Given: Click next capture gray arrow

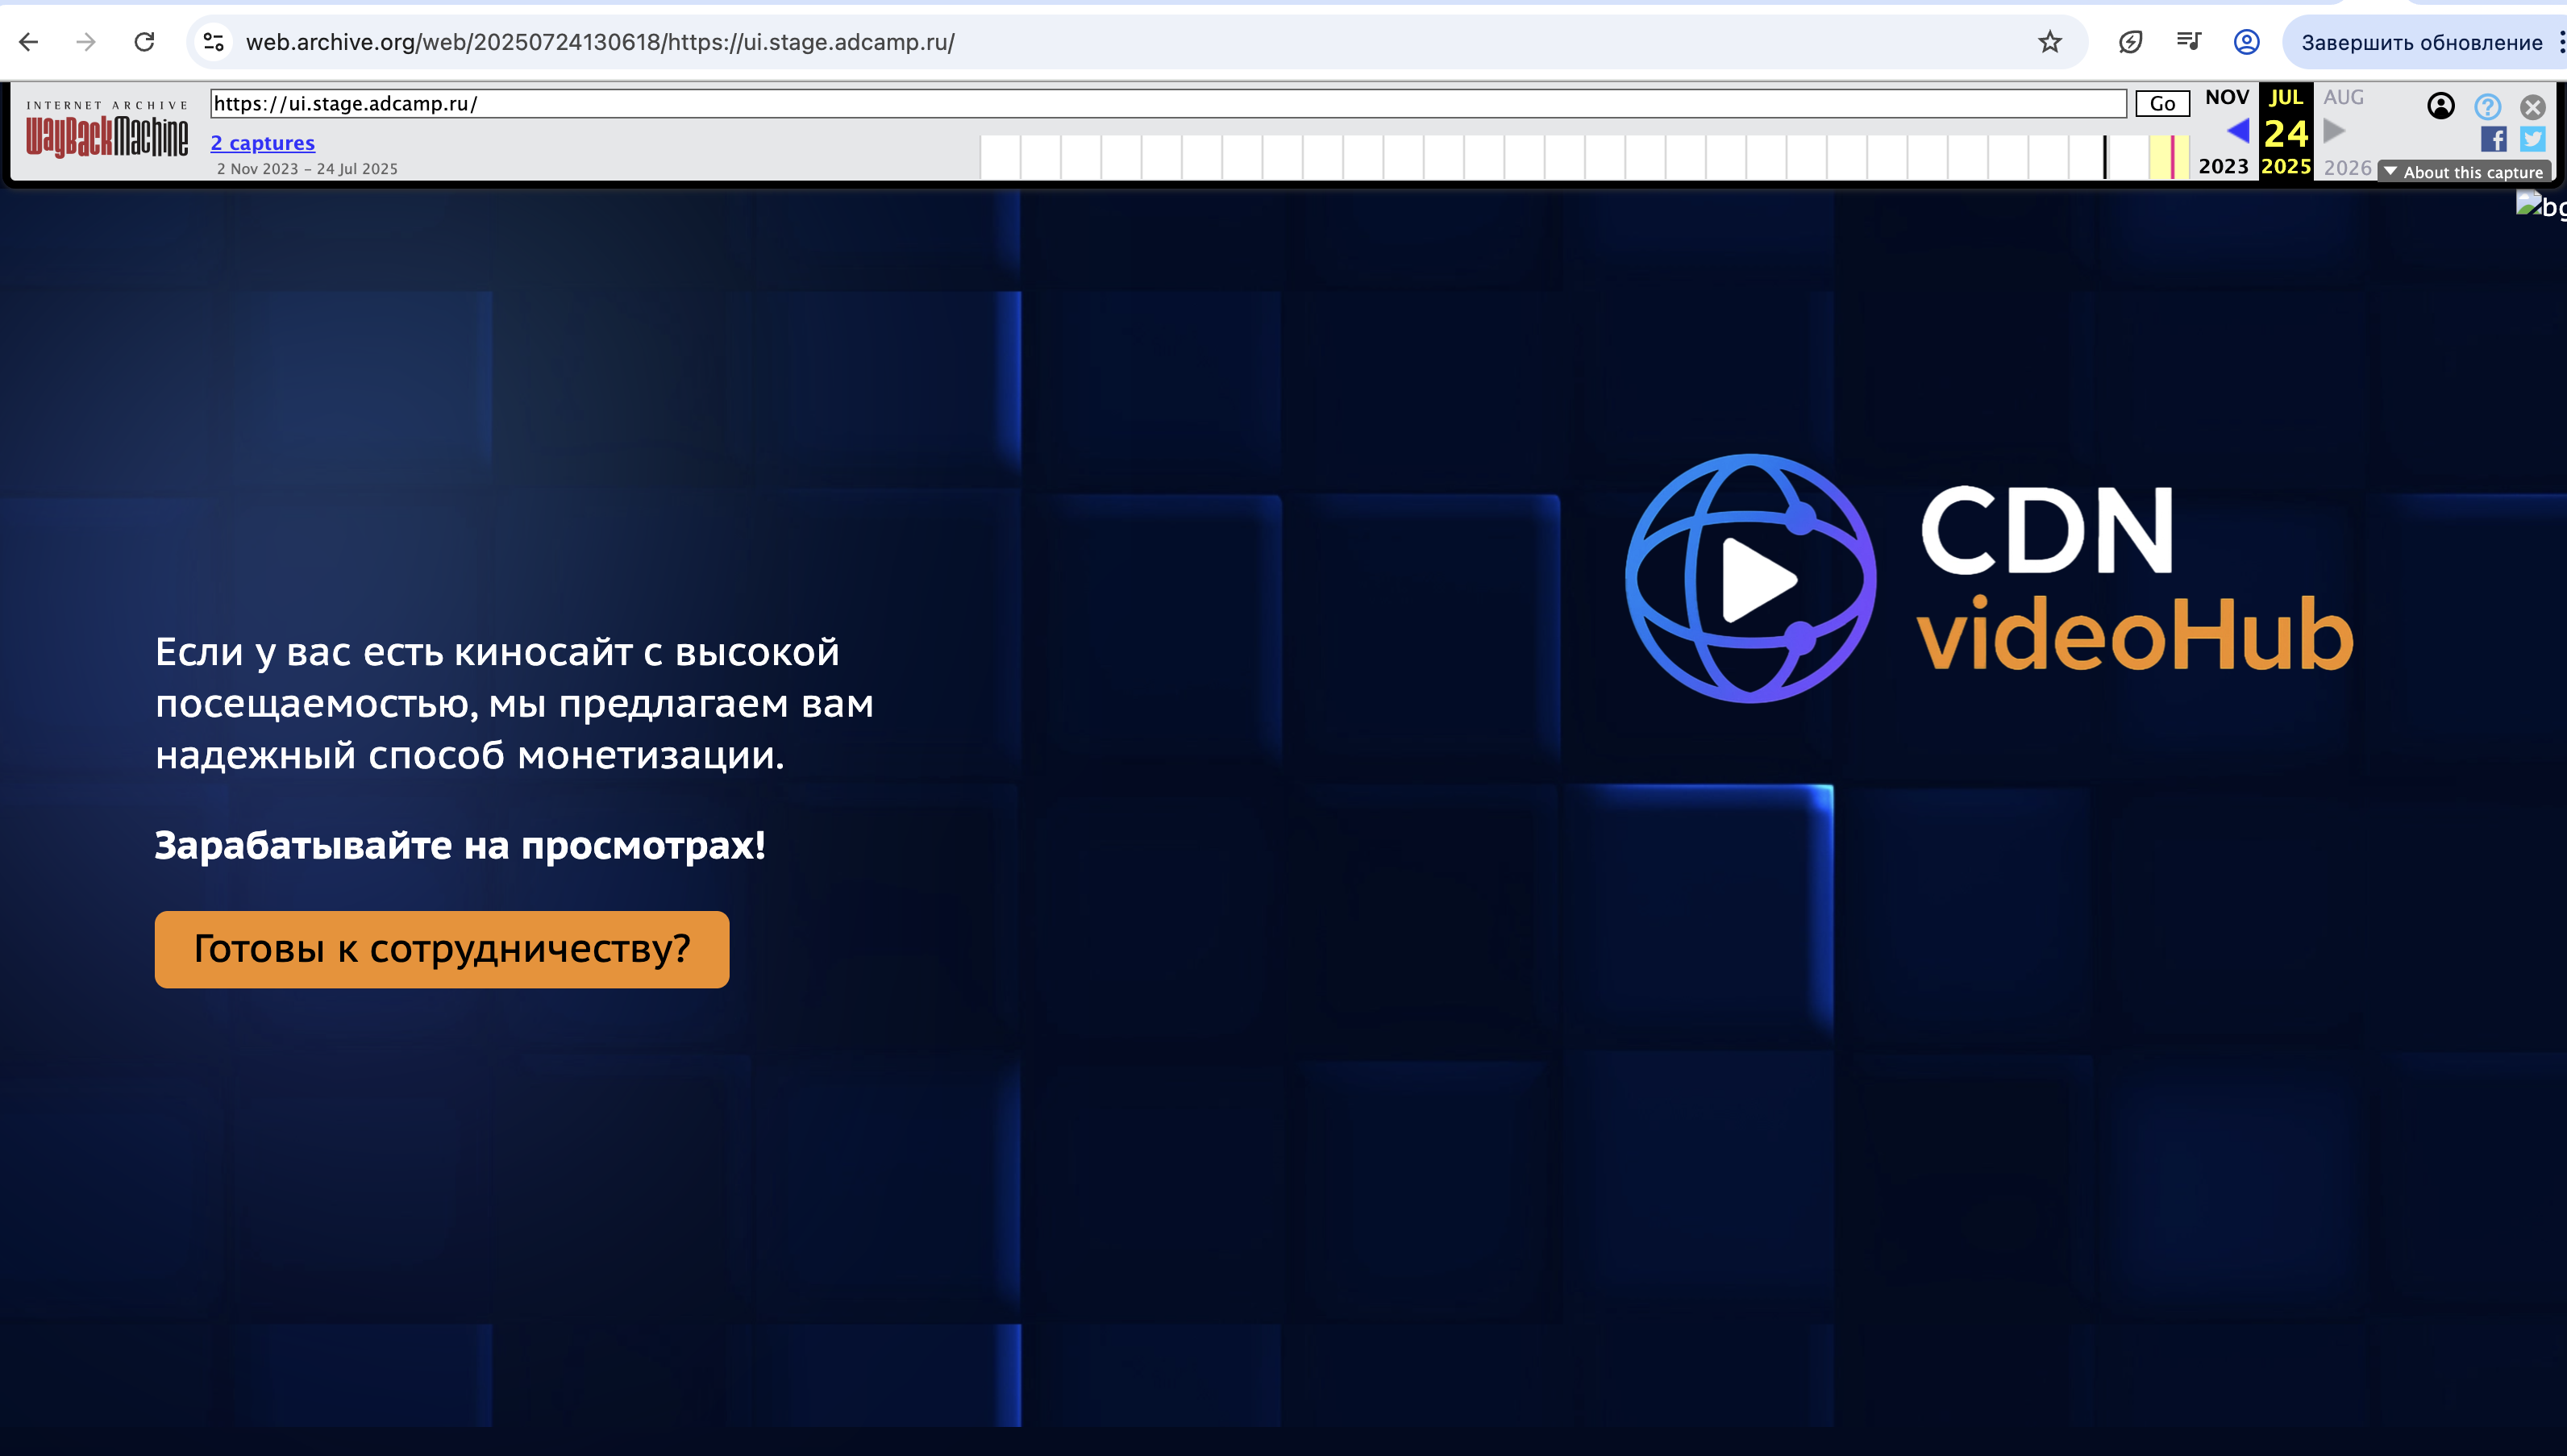Looking at the screenshot, I should [2334, 130].
